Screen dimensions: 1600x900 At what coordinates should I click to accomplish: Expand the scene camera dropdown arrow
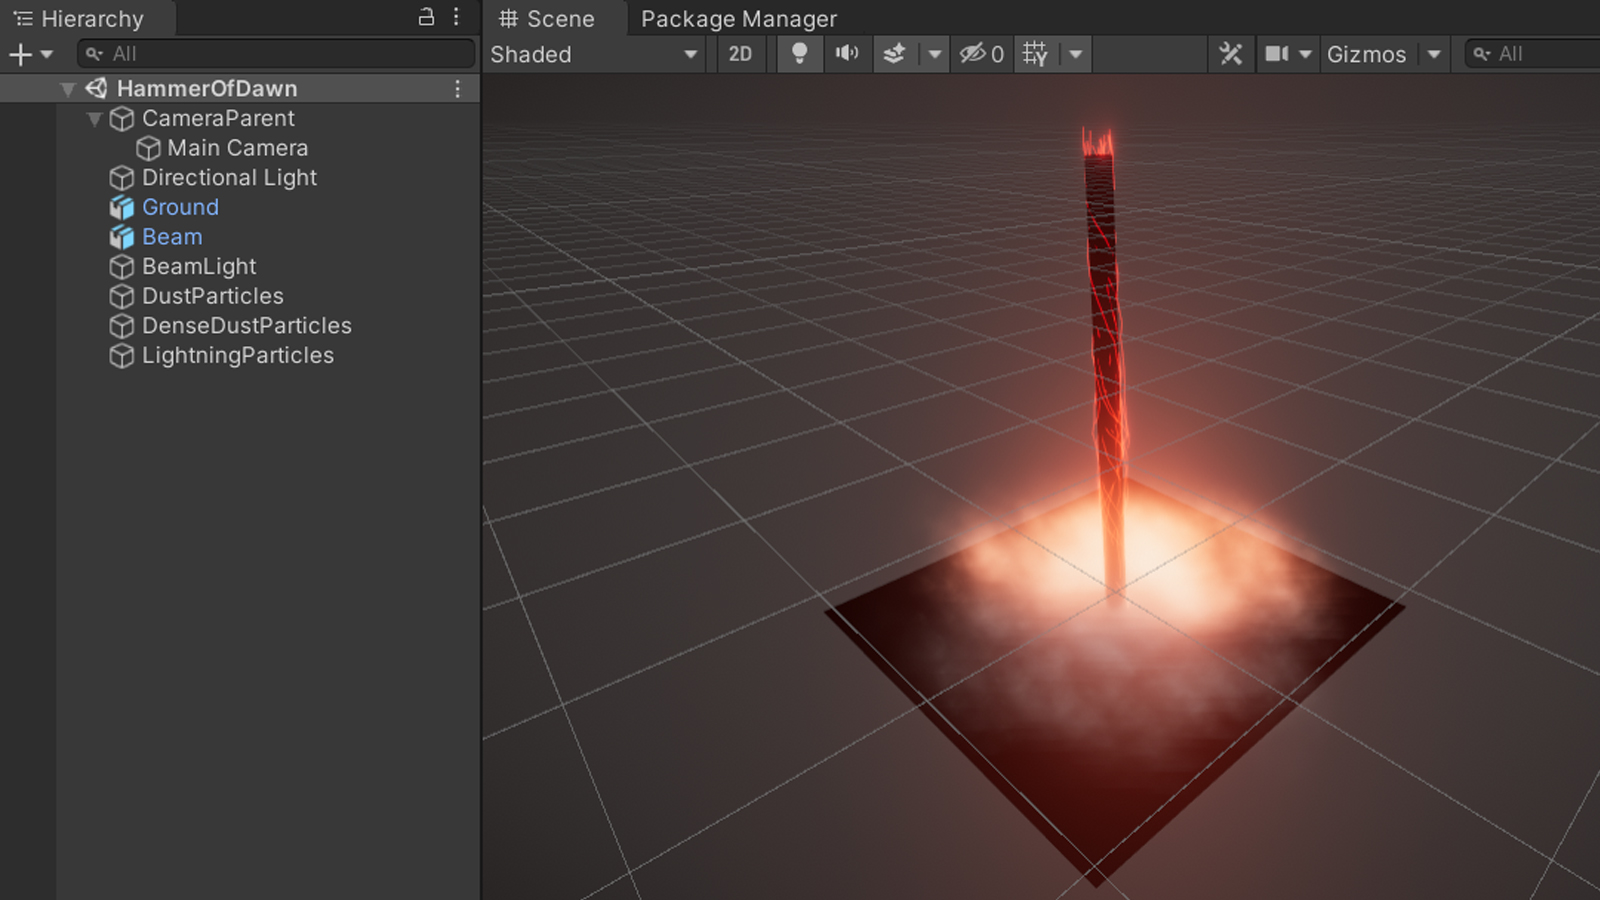pyautogui.click(x=1304, y=55)
